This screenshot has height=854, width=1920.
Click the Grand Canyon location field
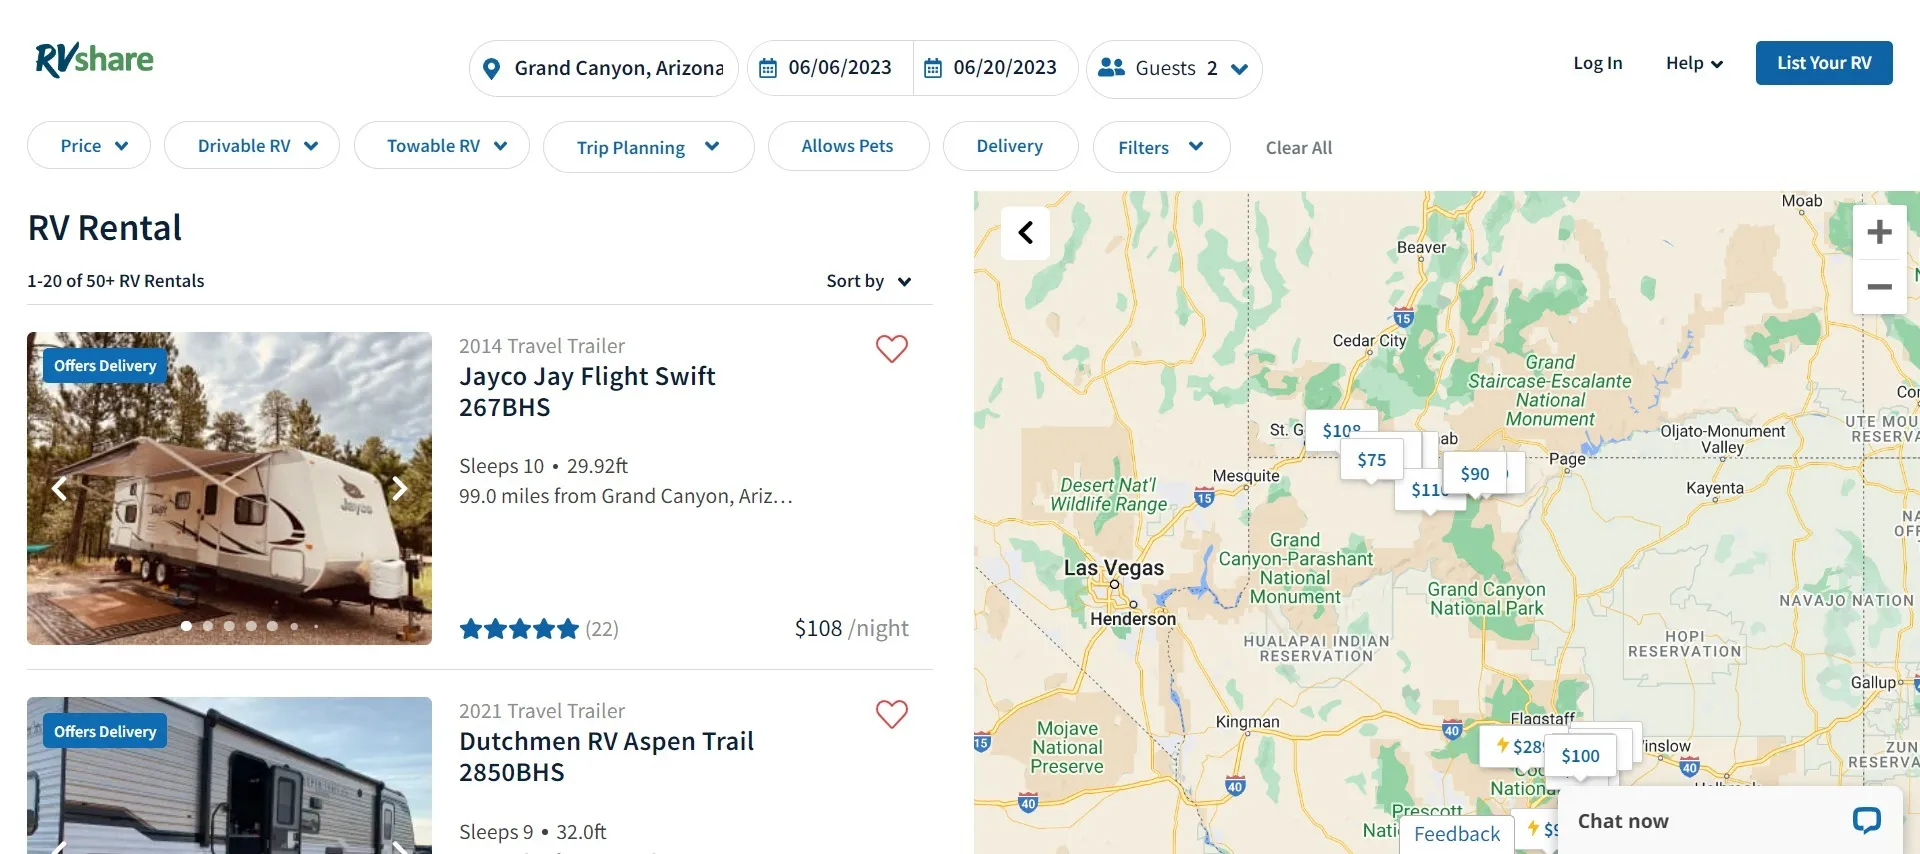pyautogui.click(x=604, y=68)
